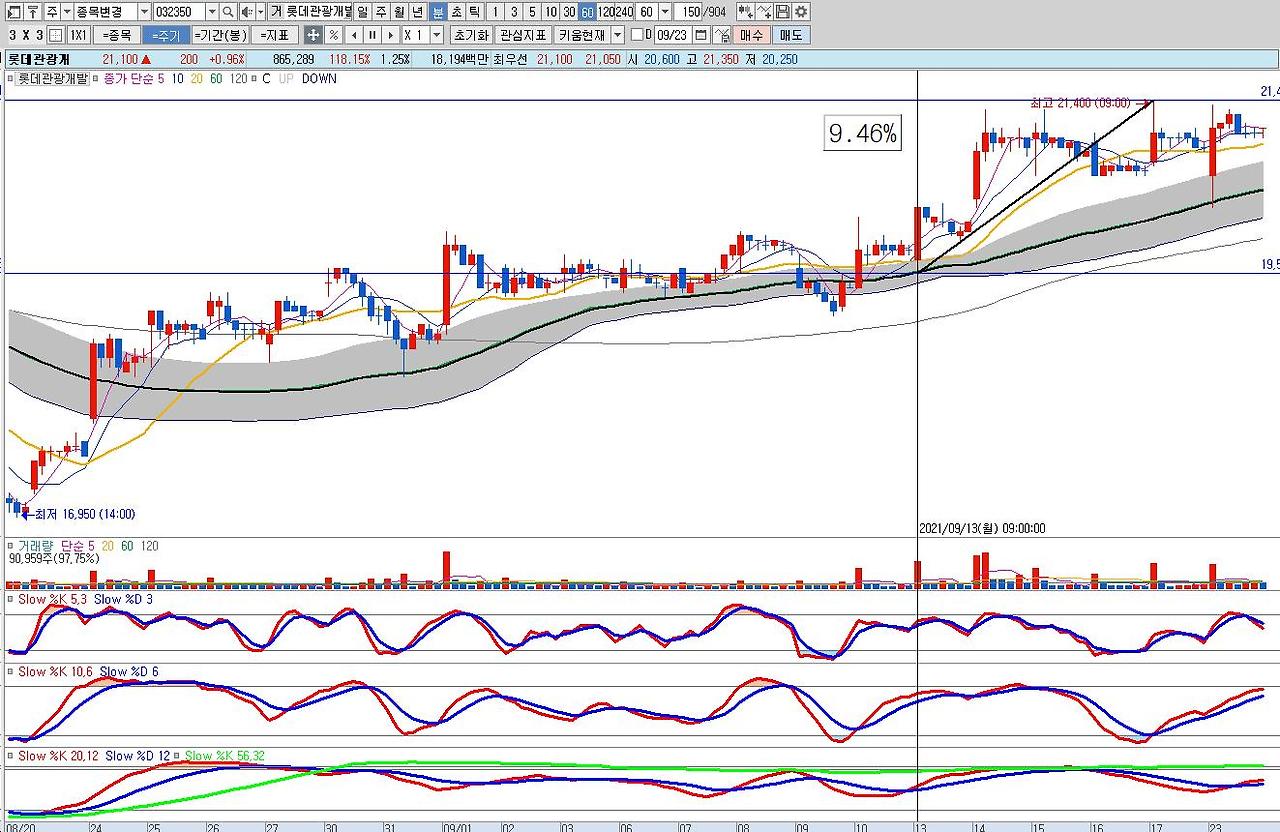
Task: Choose the 10 minute interval
Action: point(550,12)
